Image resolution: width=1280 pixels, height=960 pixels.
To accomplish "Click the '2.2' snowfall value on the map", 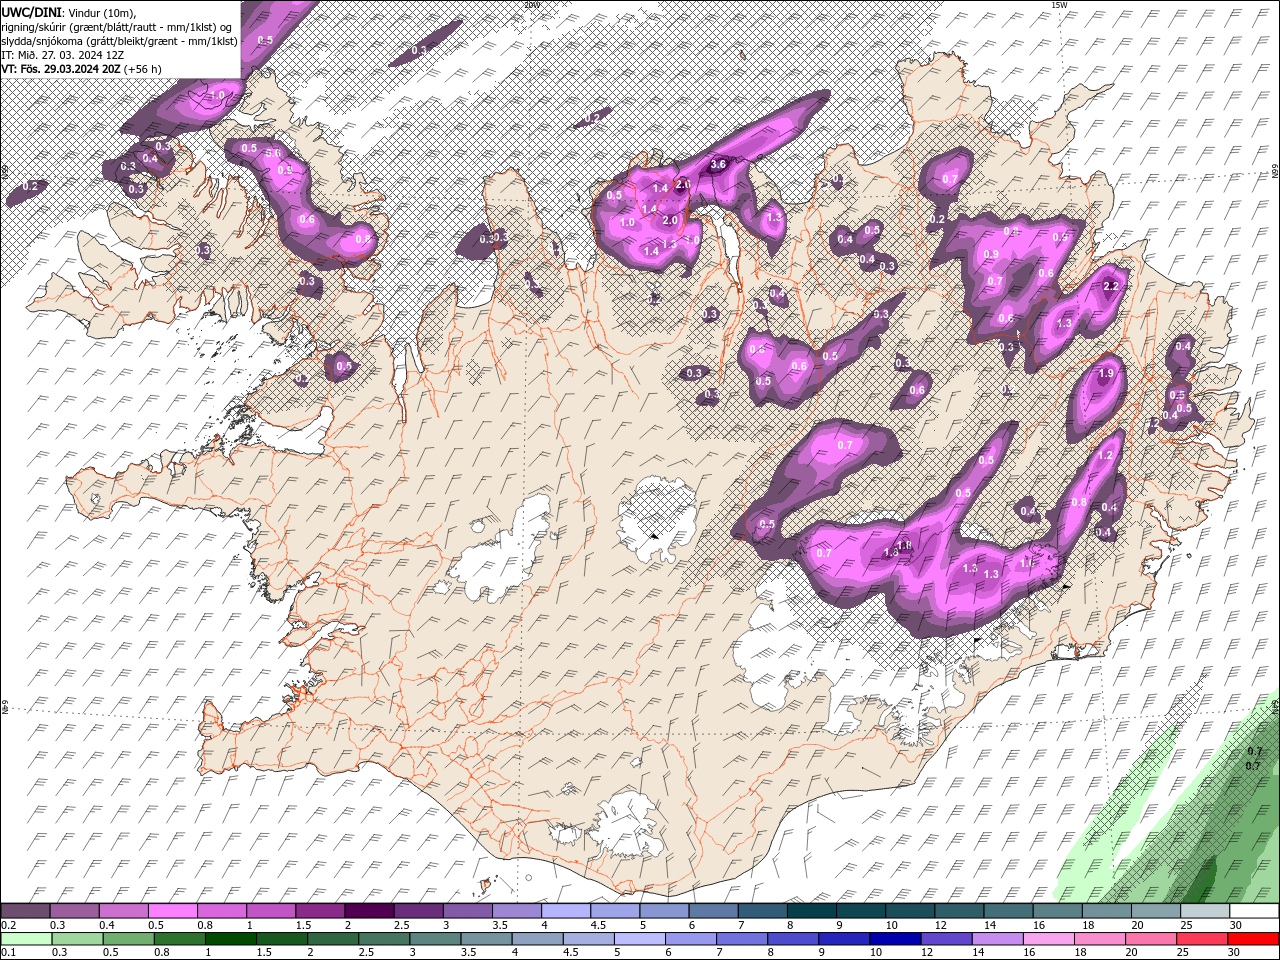I will point(1111,286).
